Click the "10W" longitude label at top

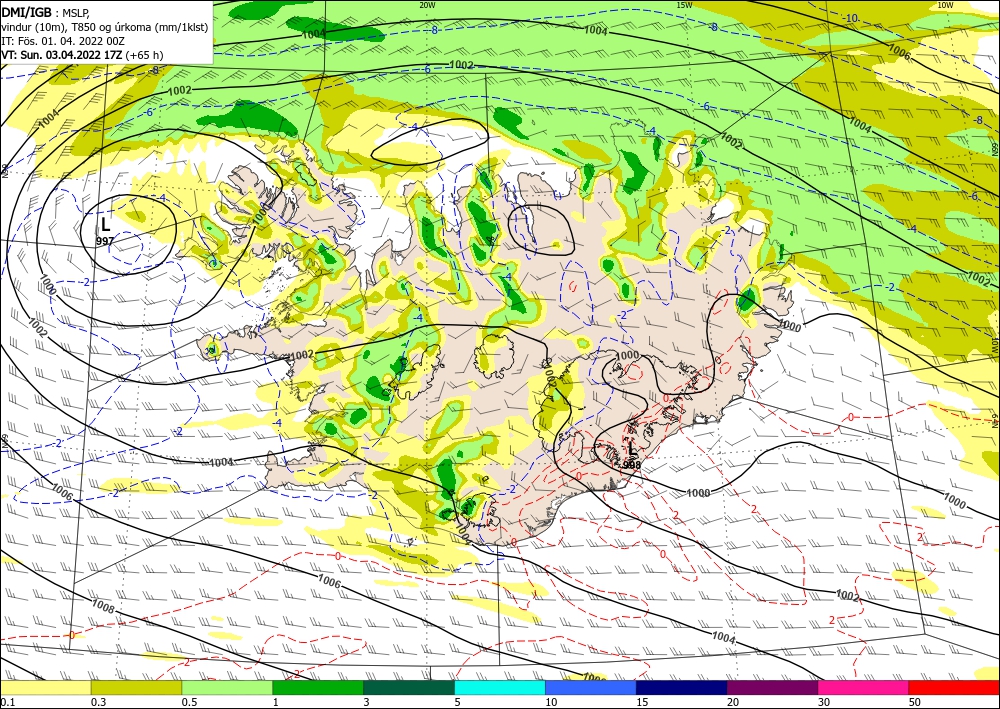pos(945,5)
